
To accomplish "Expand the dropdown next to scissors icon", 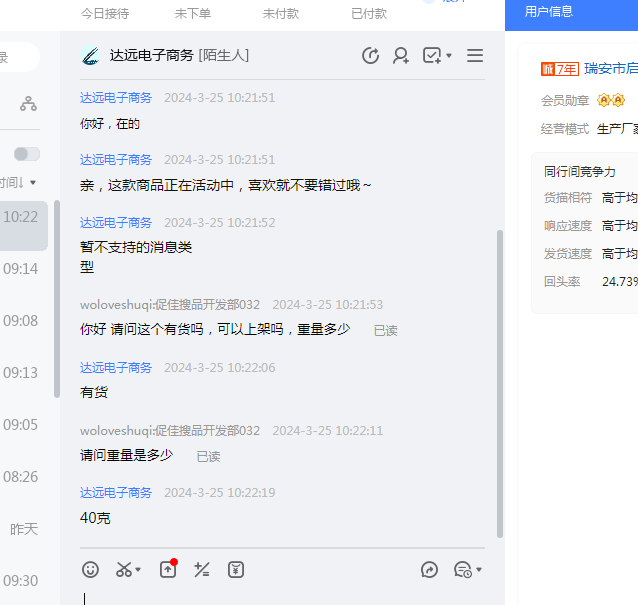I will [x=139, y=570].
